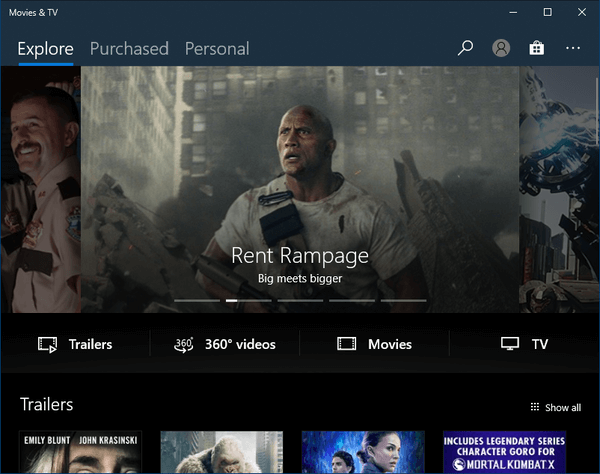Open the Movies category label
Screen dimensions: 600x474
[x=390, y=344]
